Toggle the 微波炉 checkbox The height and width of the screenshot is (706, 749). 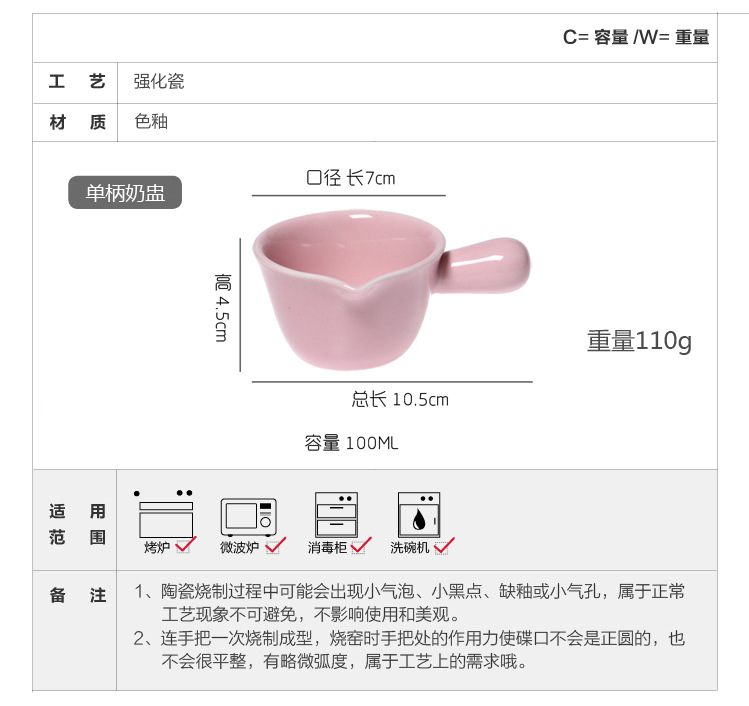click(275, 546)
